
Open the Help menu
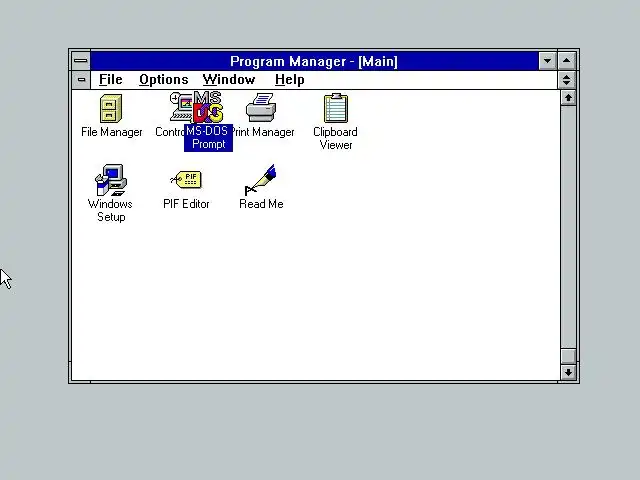click(289, 80)
